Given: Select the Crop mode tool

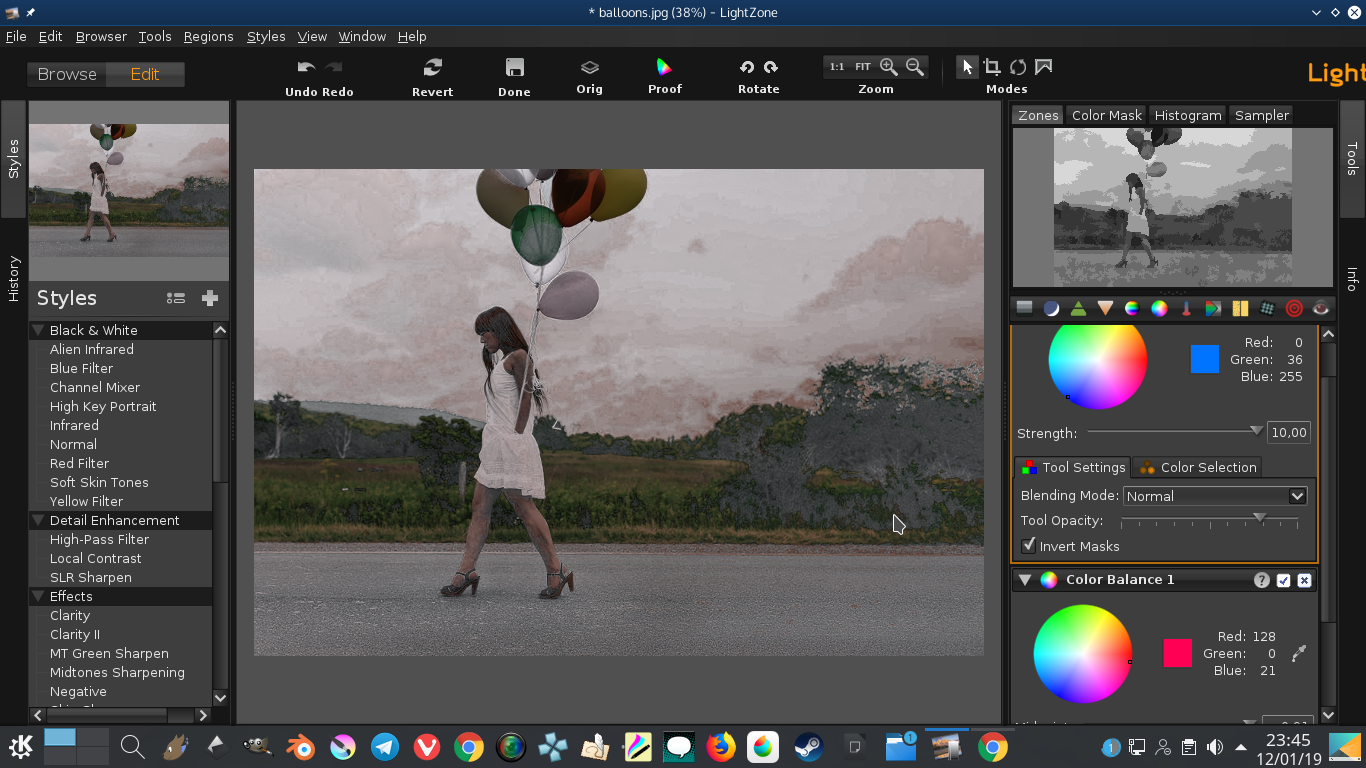Looking at the screenshot, I should coord(992,67).
